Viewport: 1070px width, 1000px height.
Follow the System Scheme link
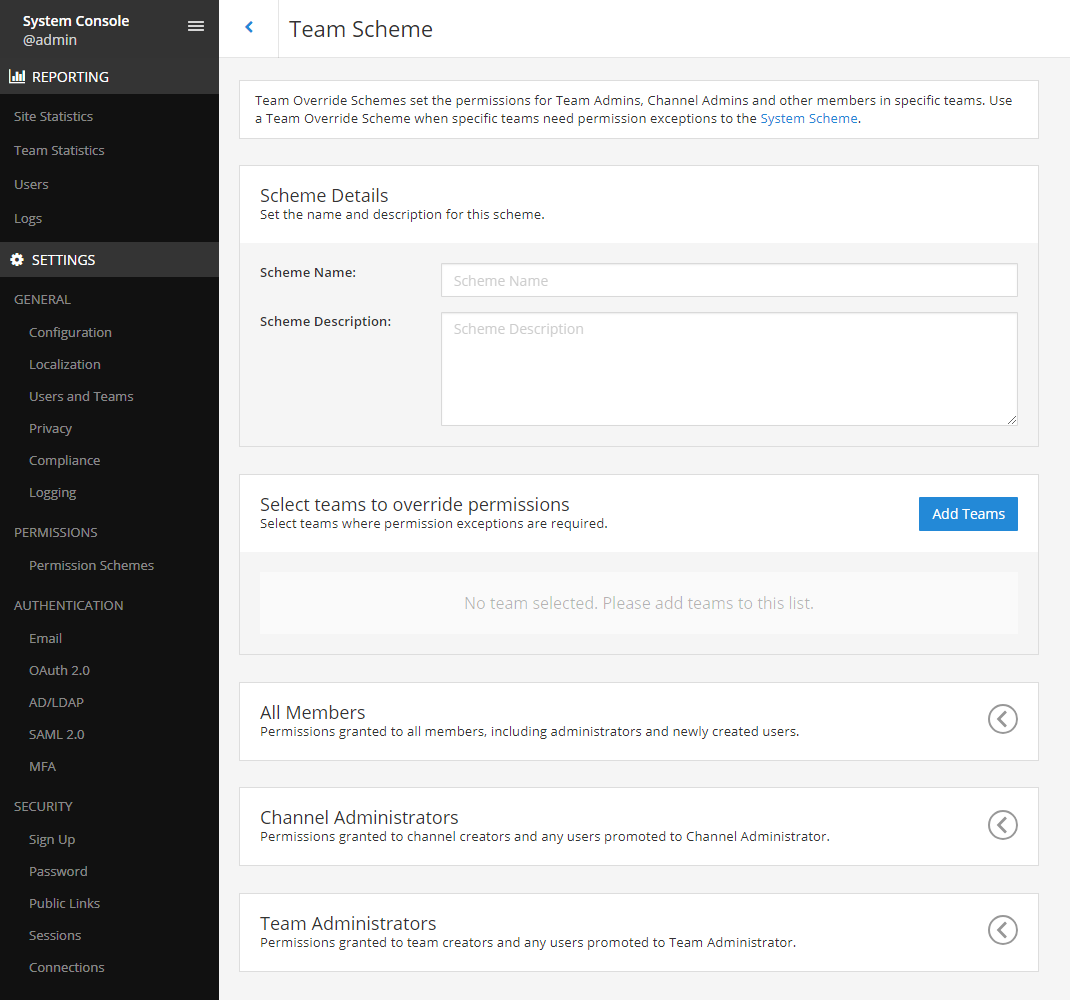click(x=808, y=118)
